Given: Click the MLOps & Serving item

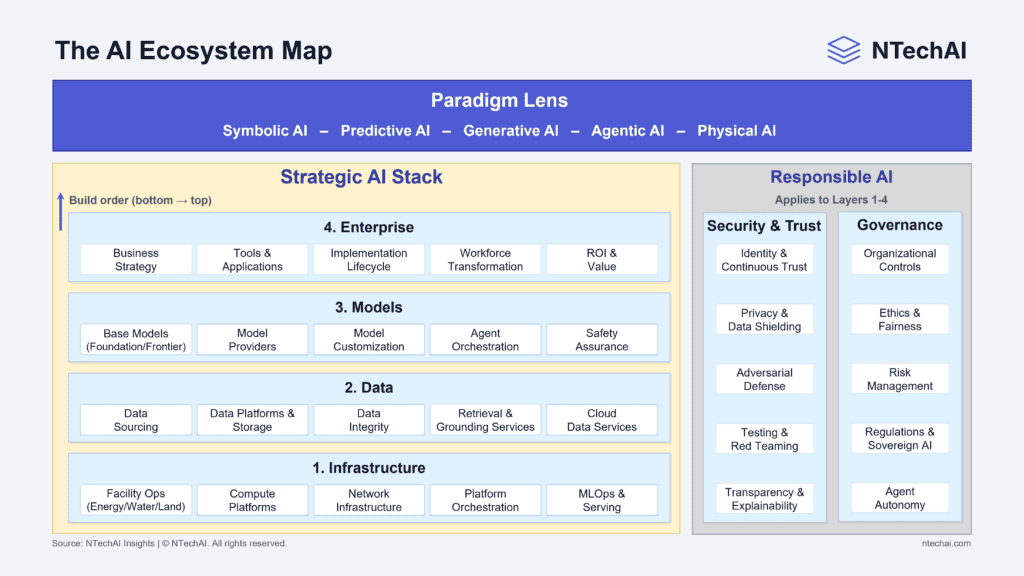Looking at the screenshot, I should click(x=602, y=499).
